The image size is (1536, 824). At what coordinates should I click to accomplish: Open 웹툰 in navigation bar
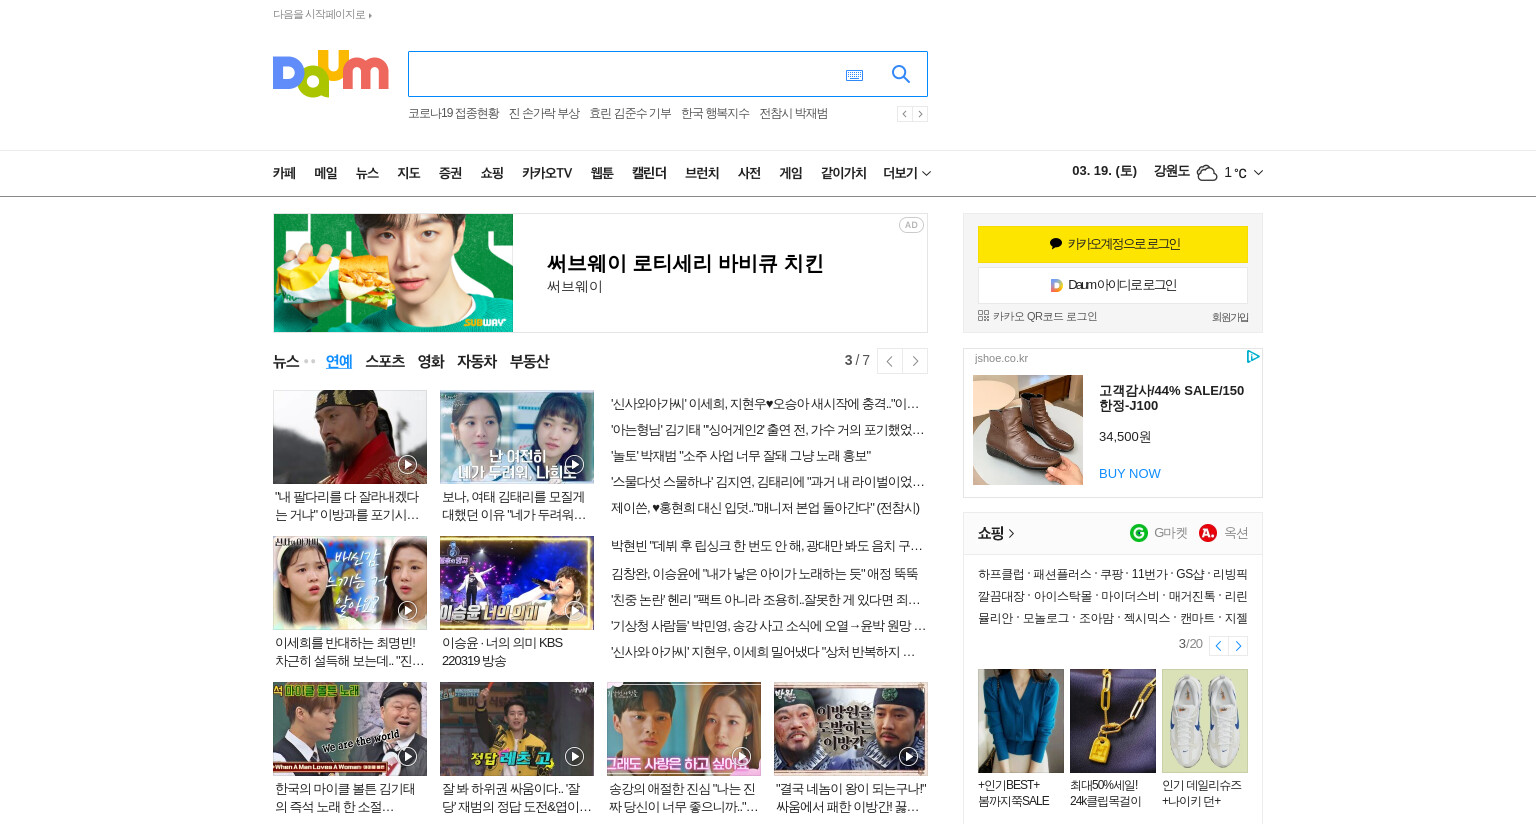pos(602,173)
